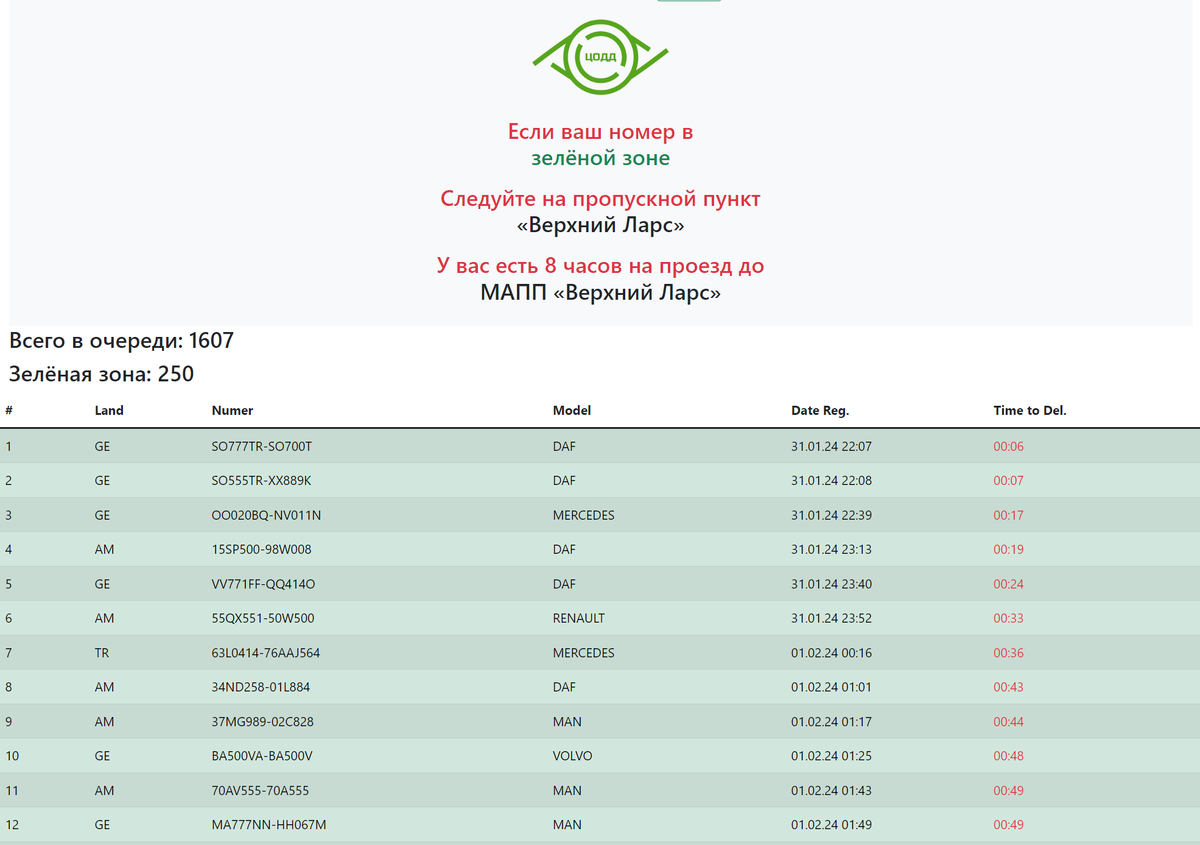Screen dimensions: 1200x845
Task: Select plate number 34ND258-01L884
Action: click(261, 688)
